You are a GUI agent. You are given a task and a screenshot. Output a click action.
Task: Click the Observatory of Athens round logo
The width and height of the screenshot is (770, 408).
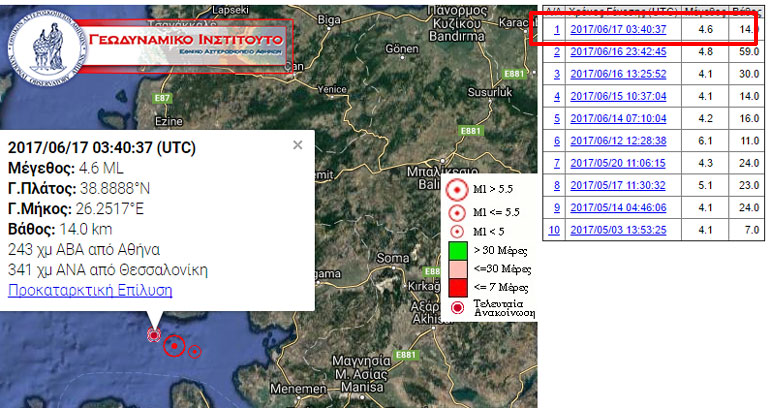pyautogui.click(x=47, y=48)
